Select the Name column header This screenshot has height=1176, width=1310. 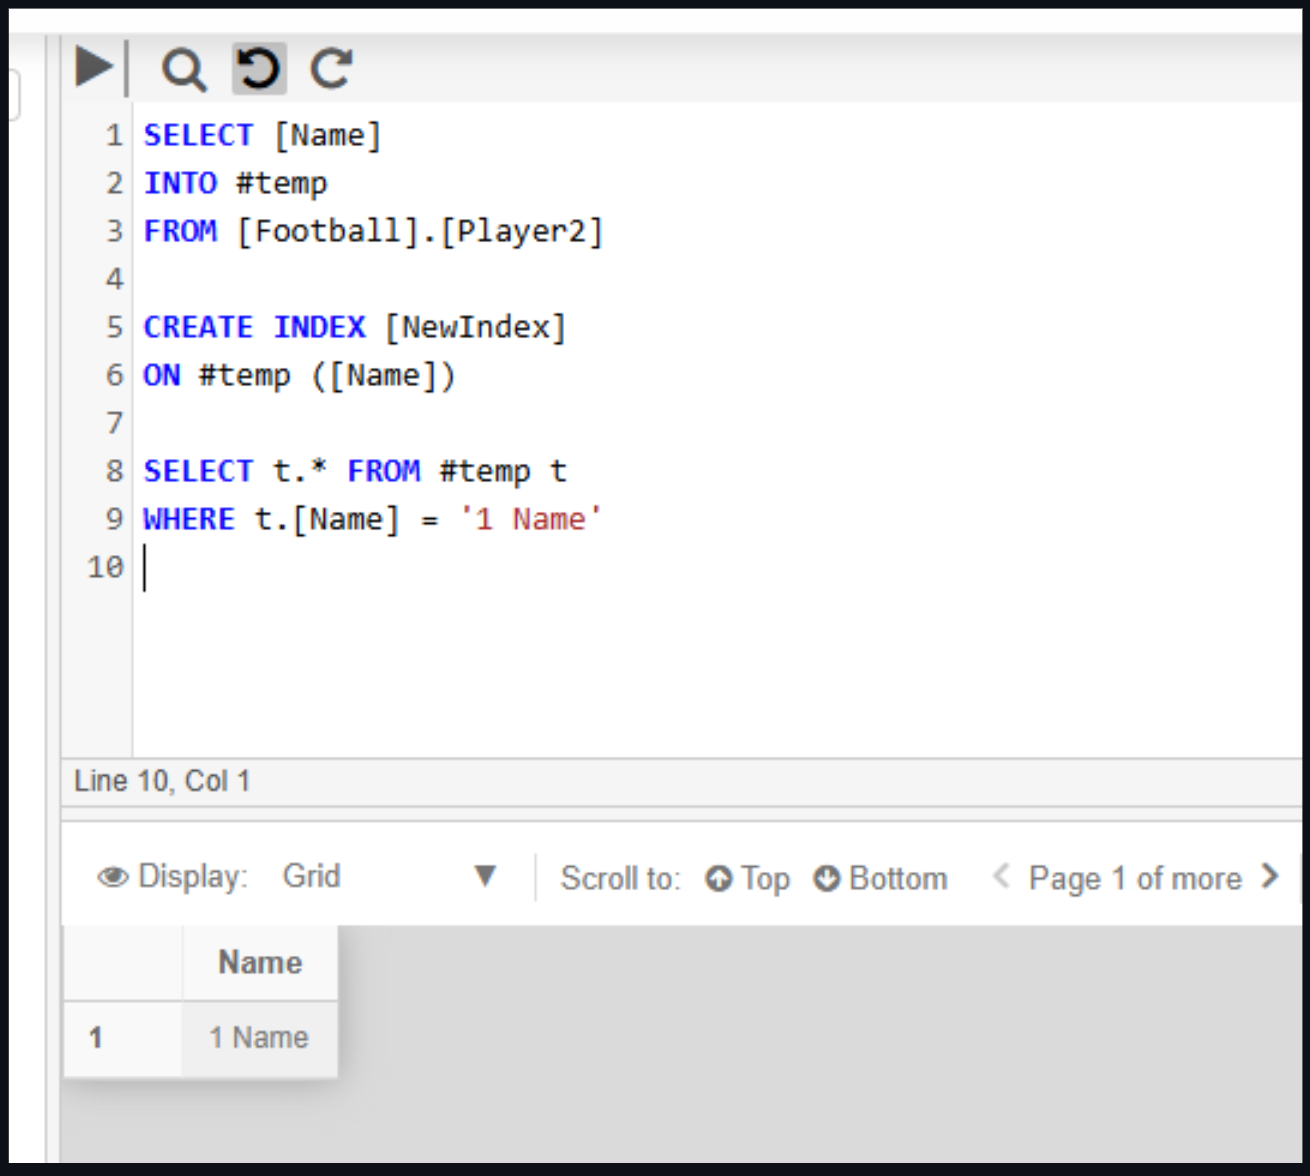coord(260,962)
